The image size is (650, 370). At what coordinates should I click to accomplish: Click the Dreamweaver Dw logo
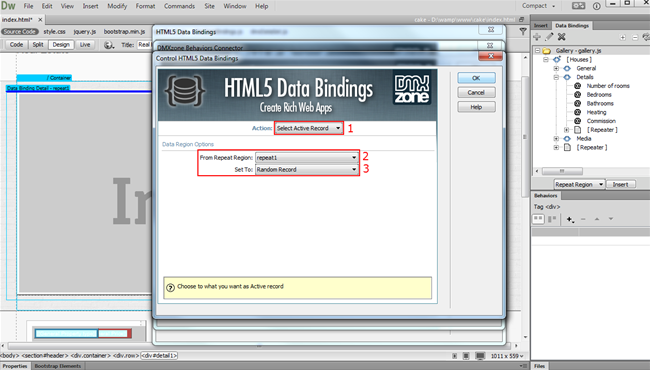pos(8,6)
